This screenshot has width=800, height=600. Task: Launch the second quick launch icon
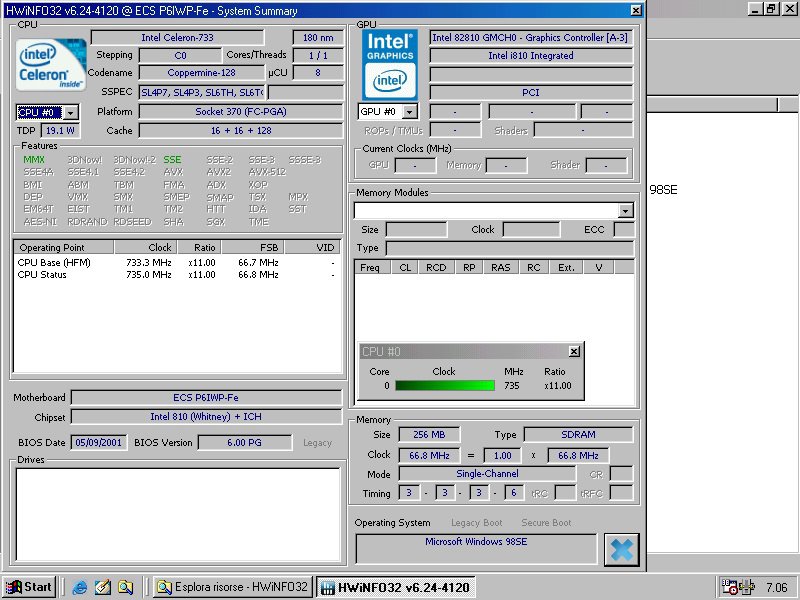[x=103, y=587]
